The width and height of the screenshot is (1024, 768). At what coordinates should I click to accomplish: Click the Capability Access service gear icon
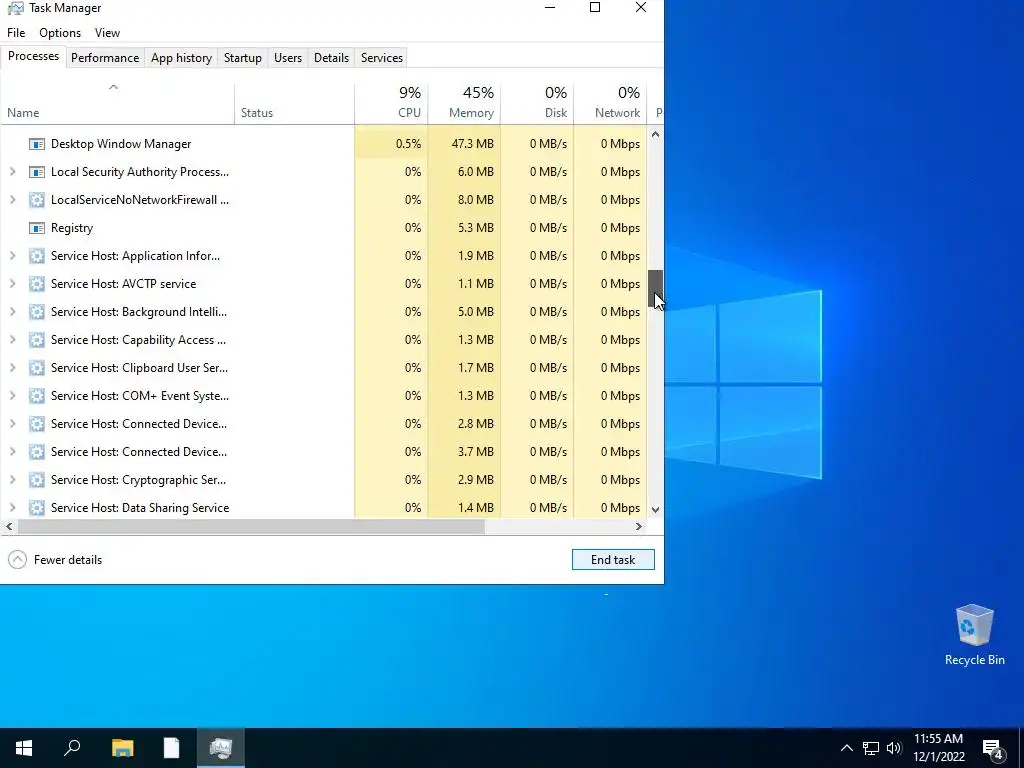point(37,340)
